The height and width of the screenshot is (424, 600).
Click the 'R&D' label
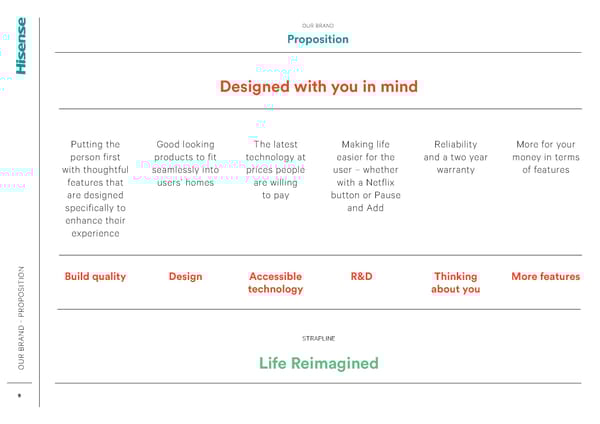362,277
